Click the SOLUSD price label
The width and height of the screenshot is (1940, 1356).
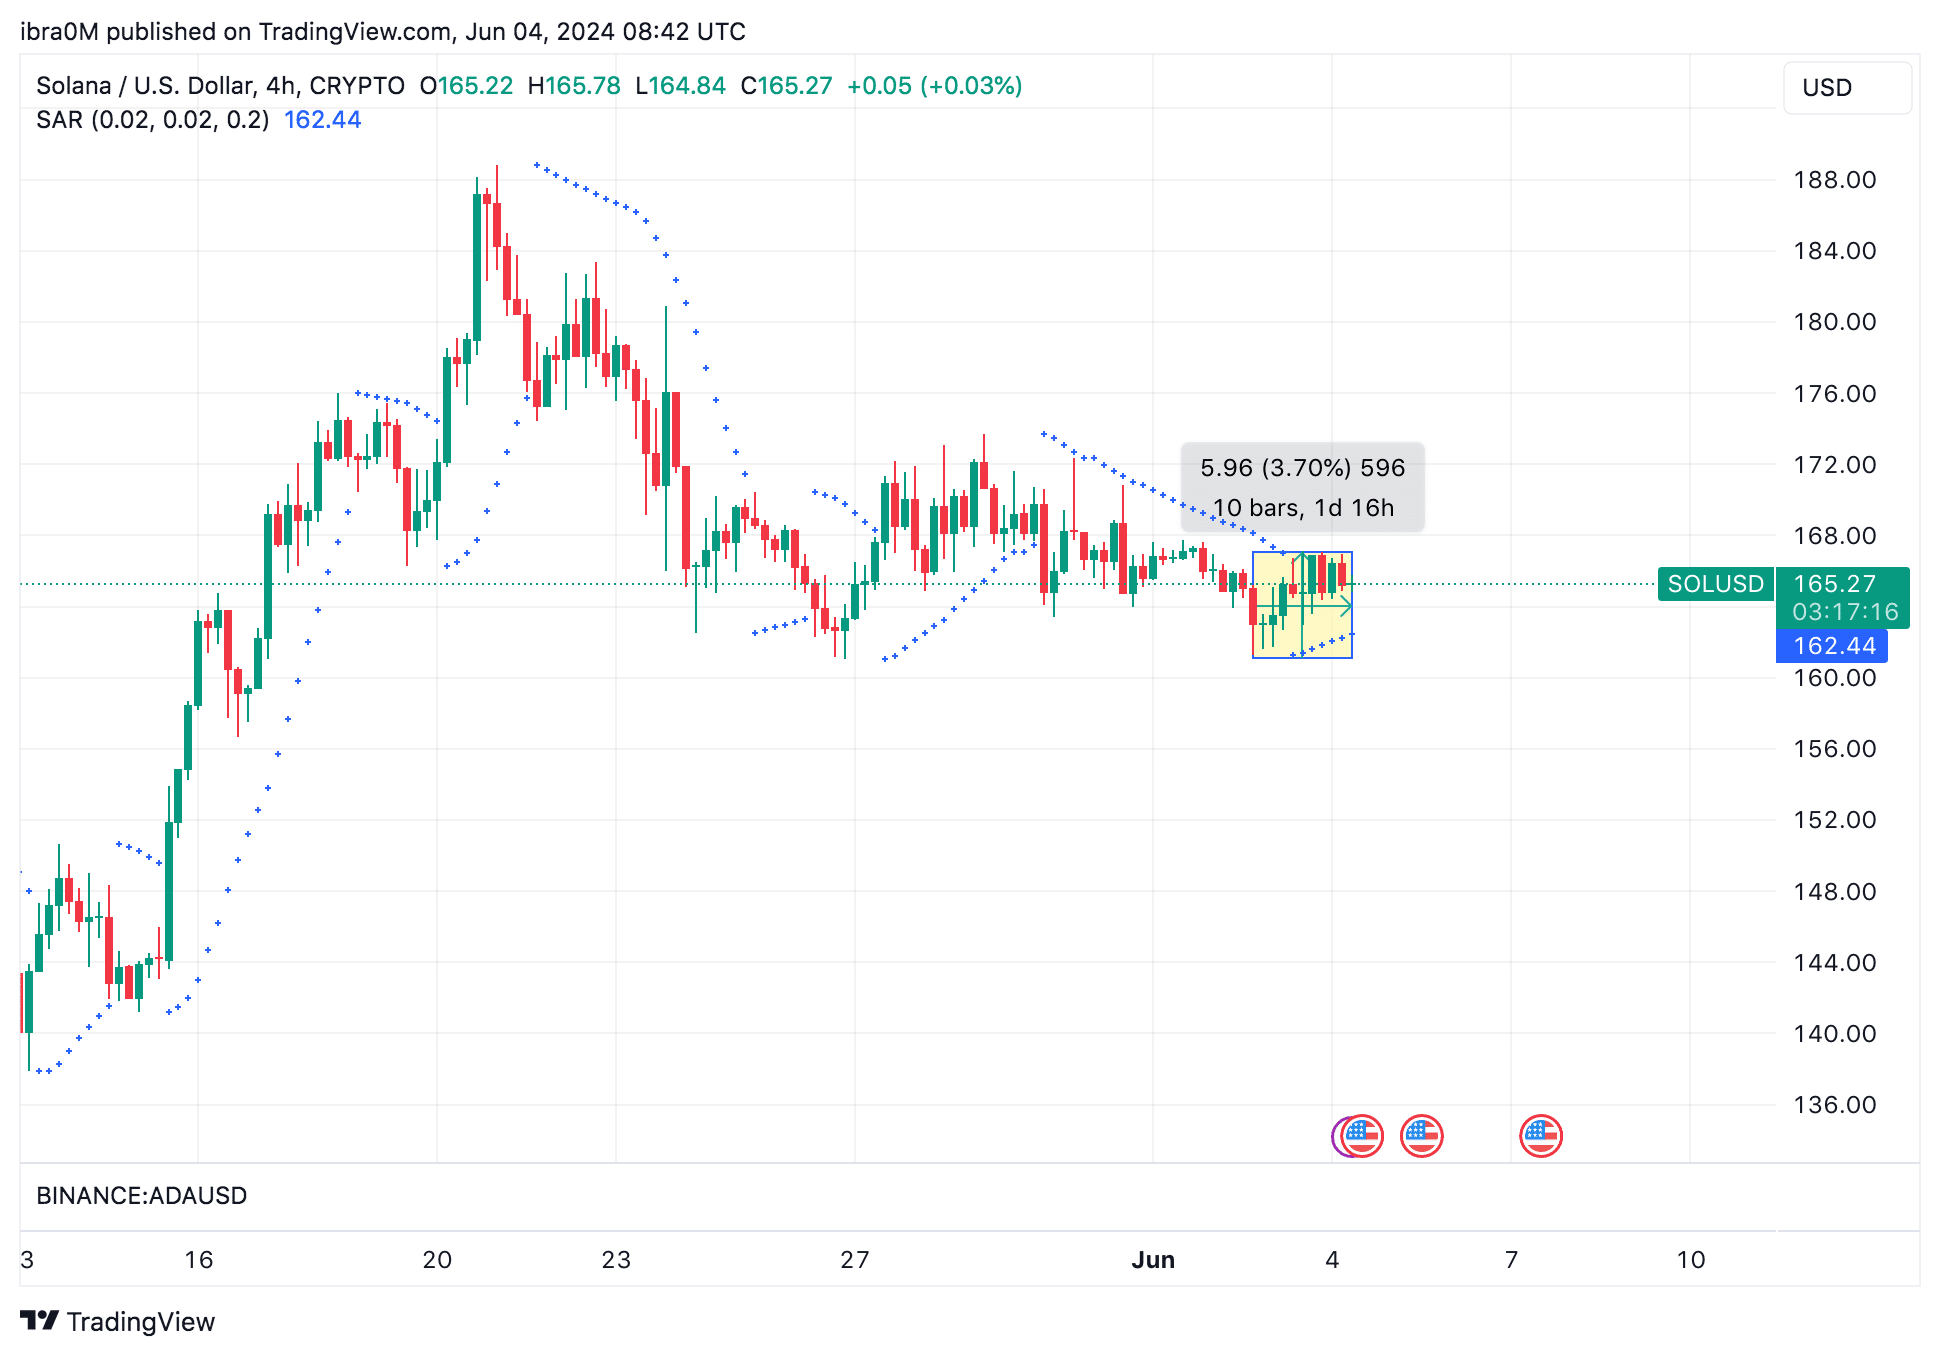click(x=1715, y=584)
